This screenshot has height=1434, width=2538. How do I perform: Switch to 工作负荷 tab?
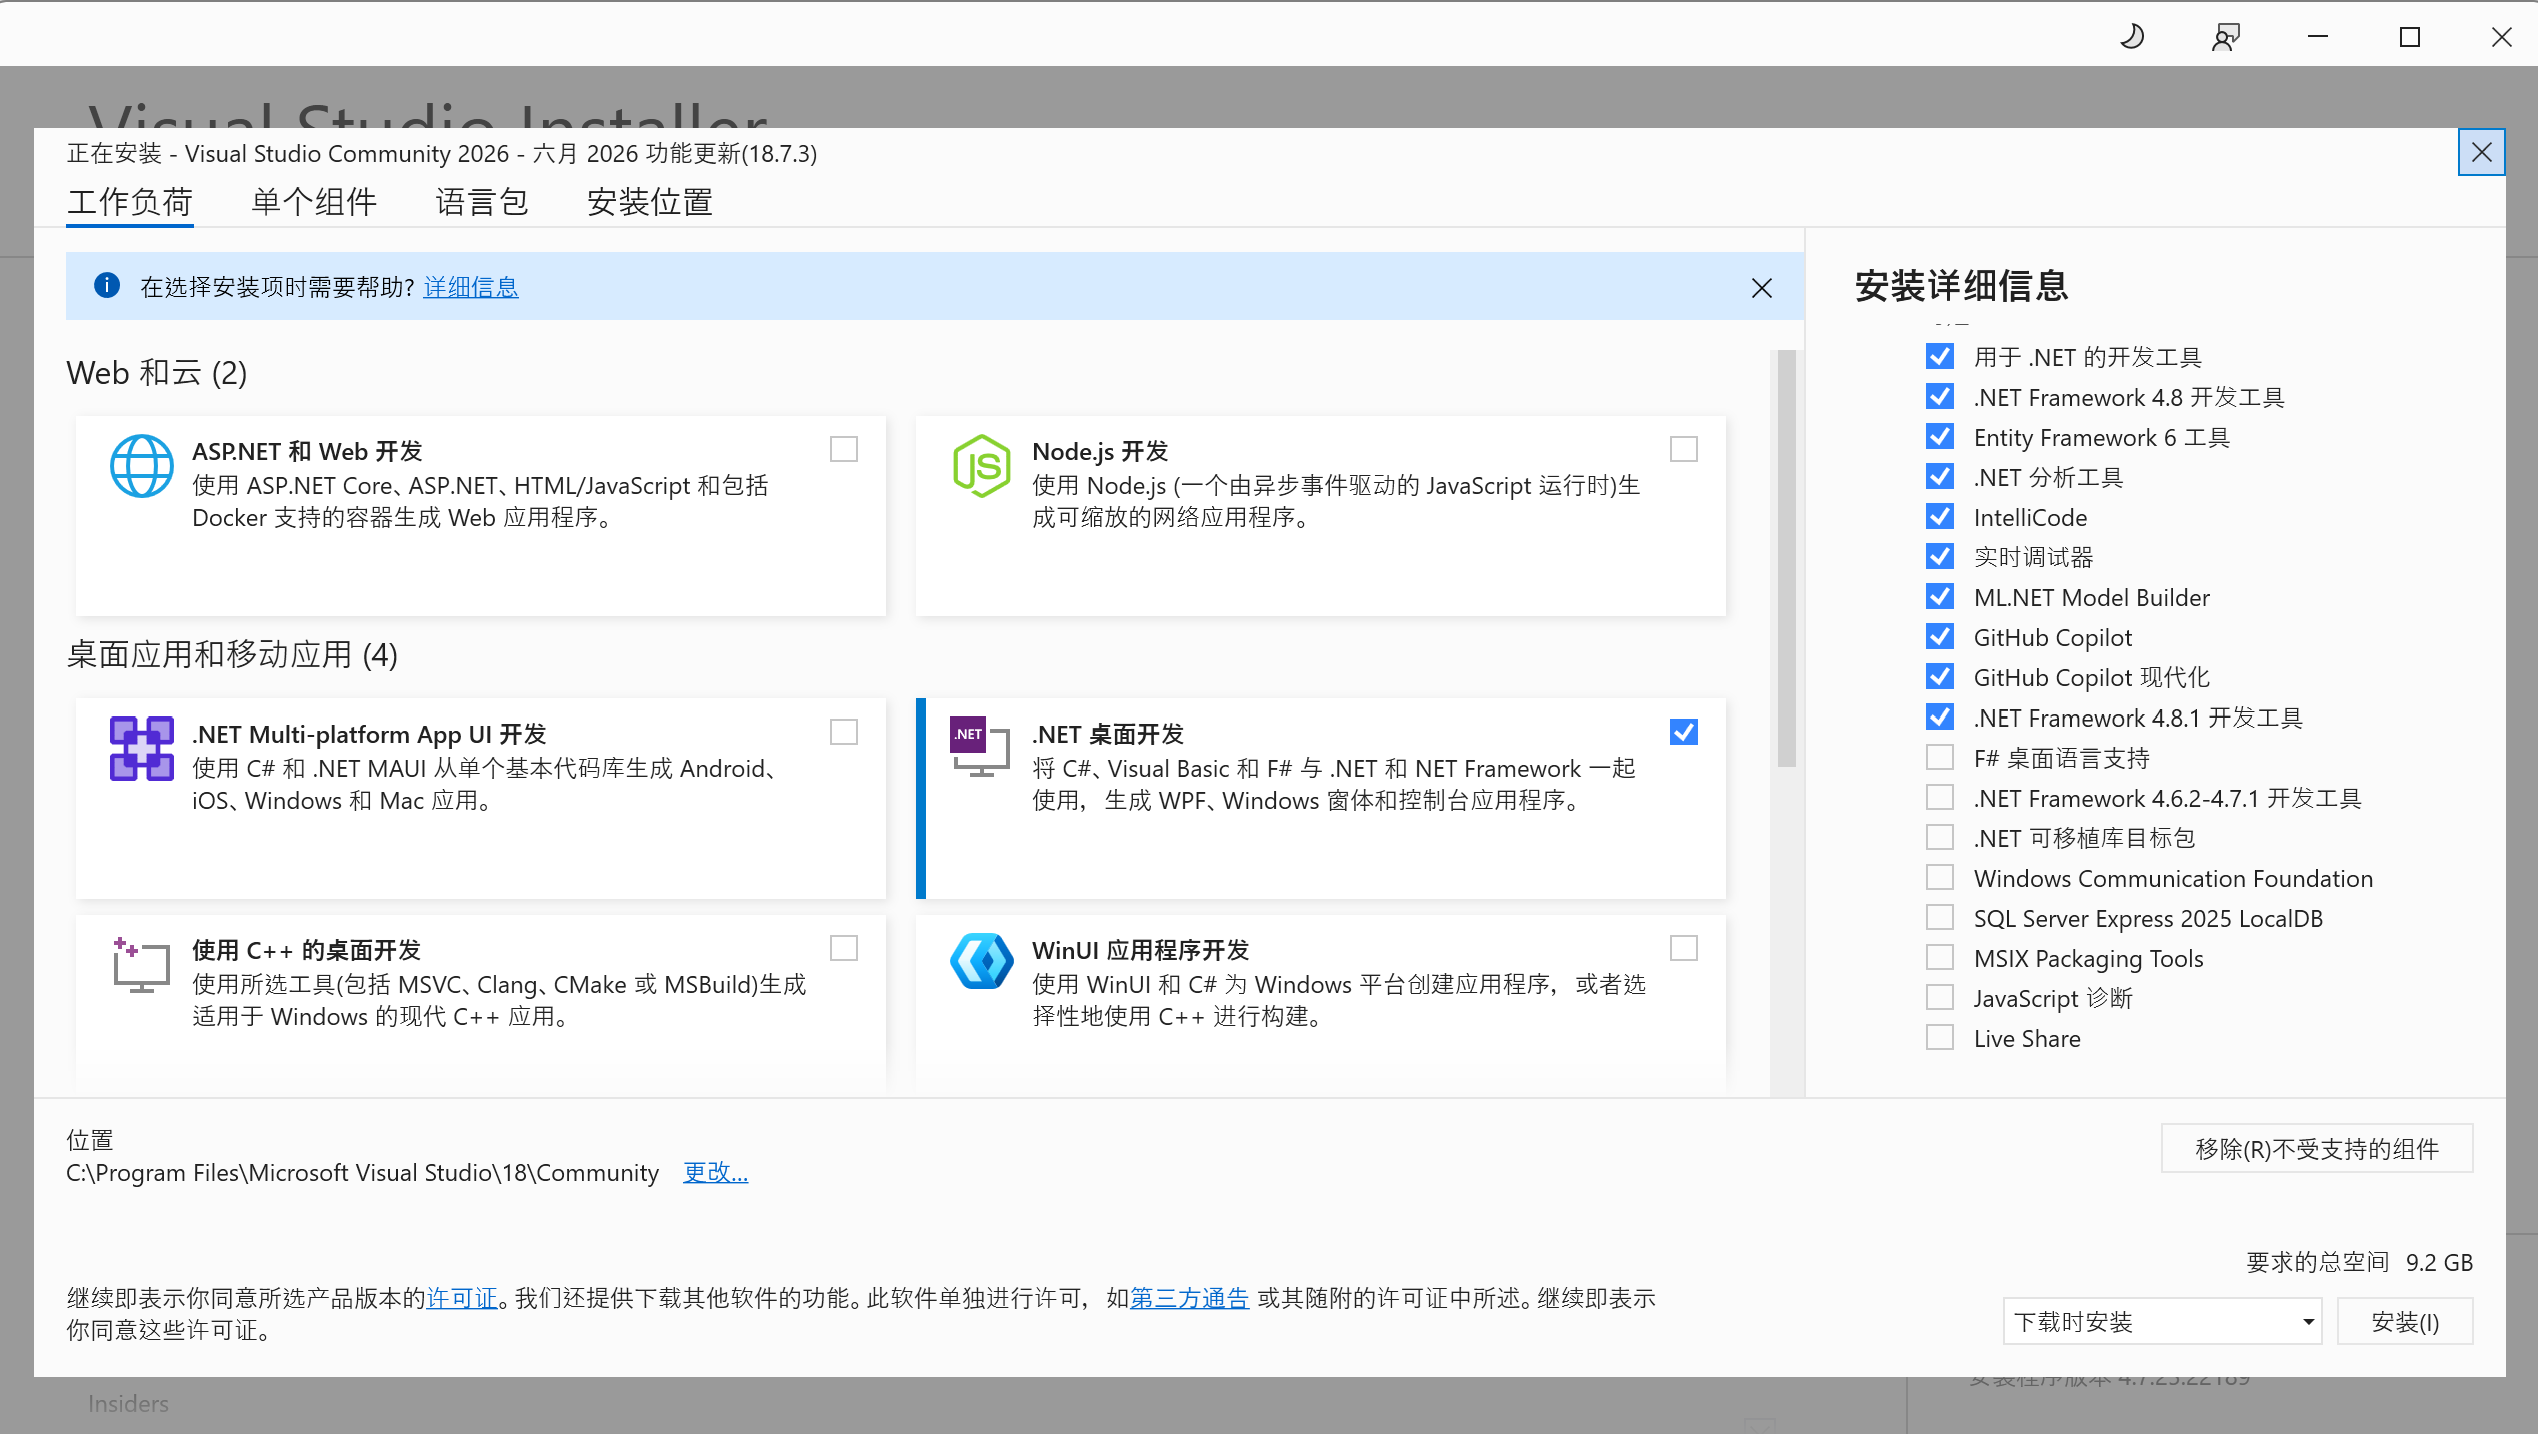pos(130,202)
